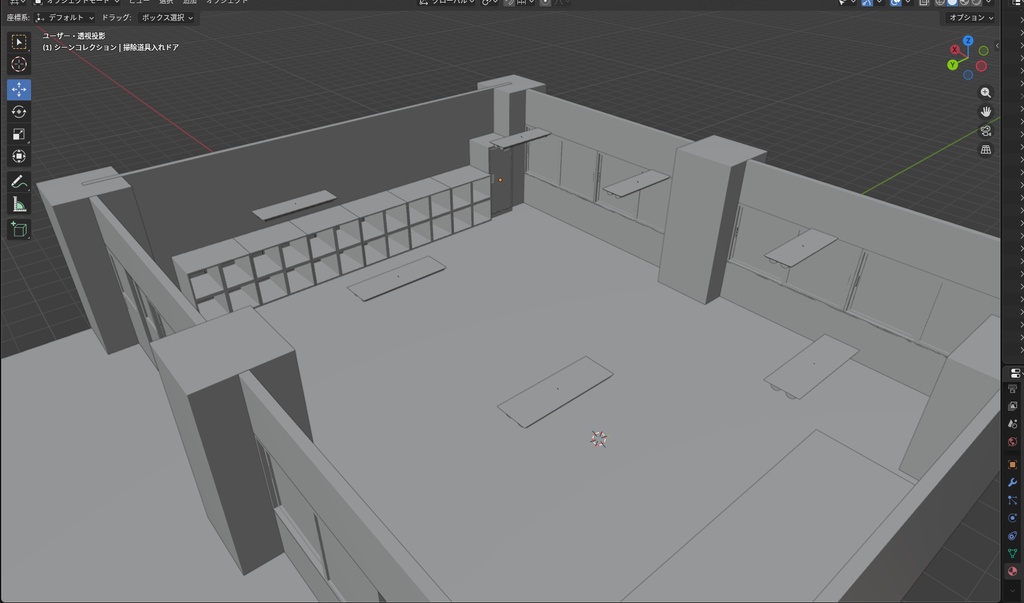Pick the Rotate tool

click(19, 112)
